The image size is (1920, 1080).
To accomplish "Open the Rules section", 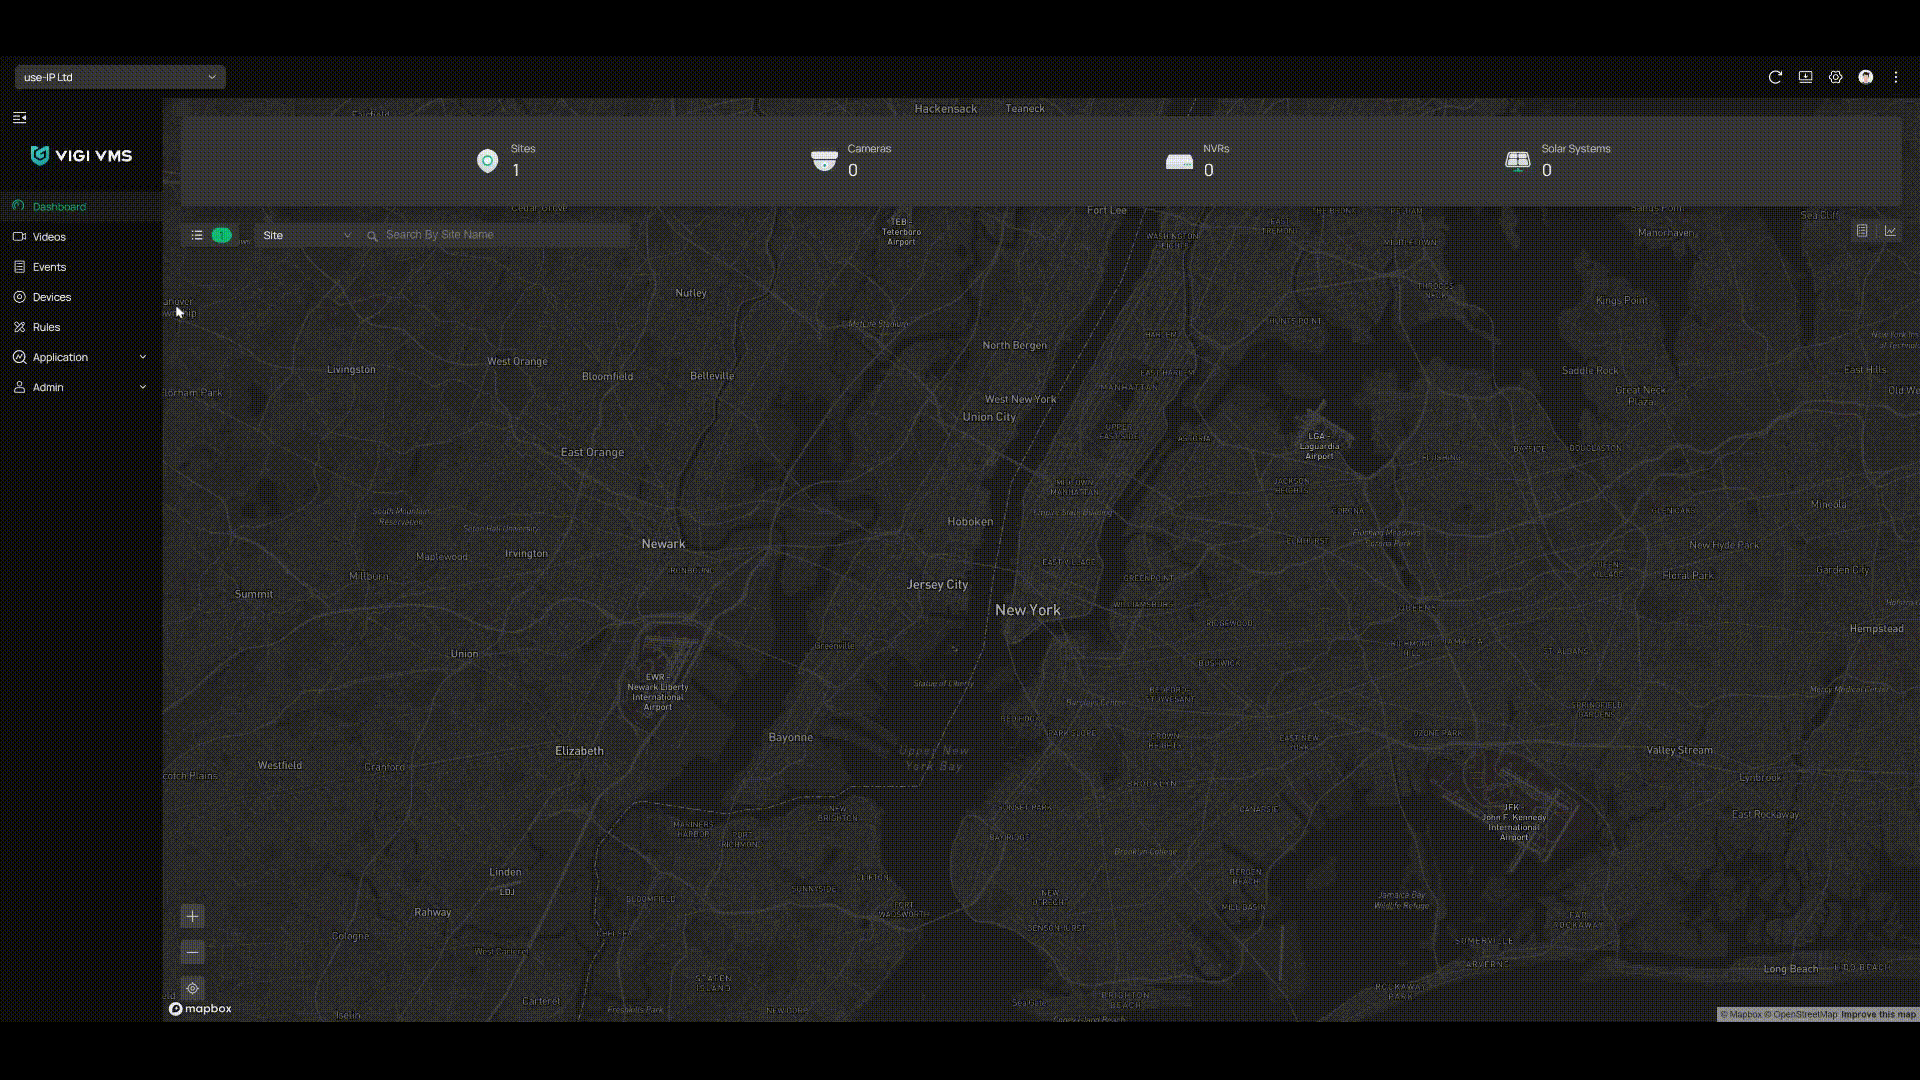I will click(45, 327).
